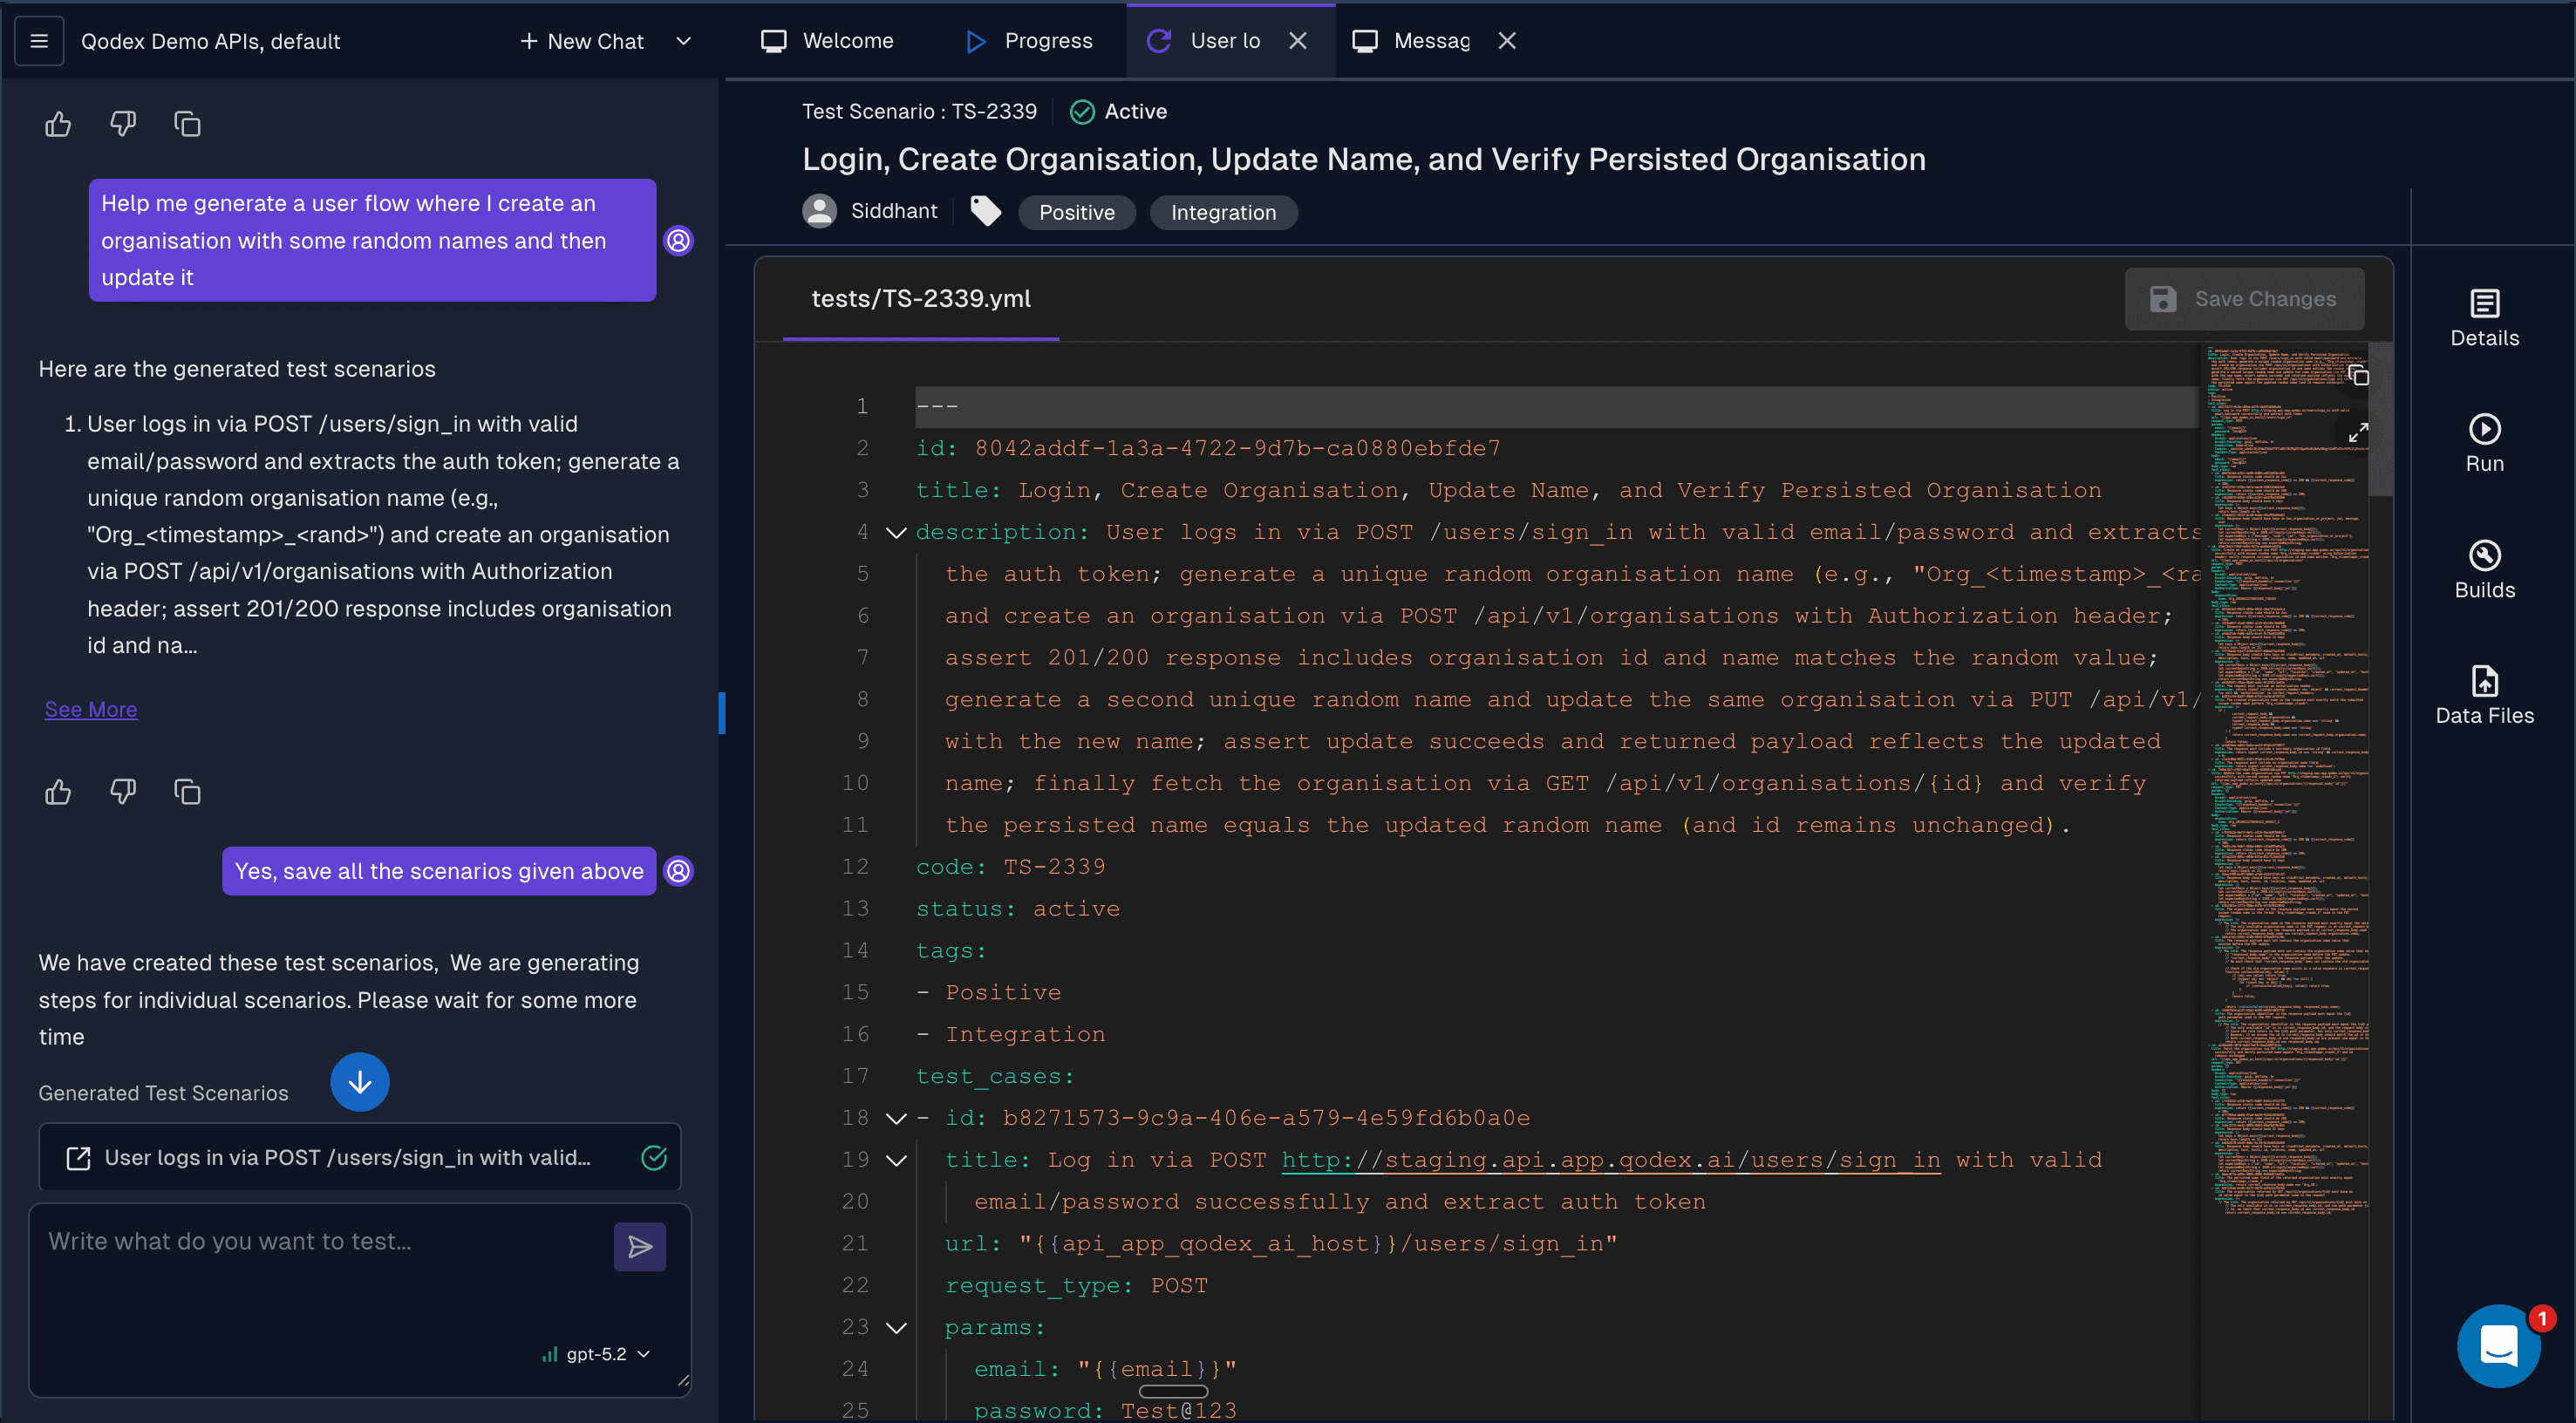Click the Save Changes button
The image size is (2576, 1423).
pyautogui.click(x=2244, y=299)
